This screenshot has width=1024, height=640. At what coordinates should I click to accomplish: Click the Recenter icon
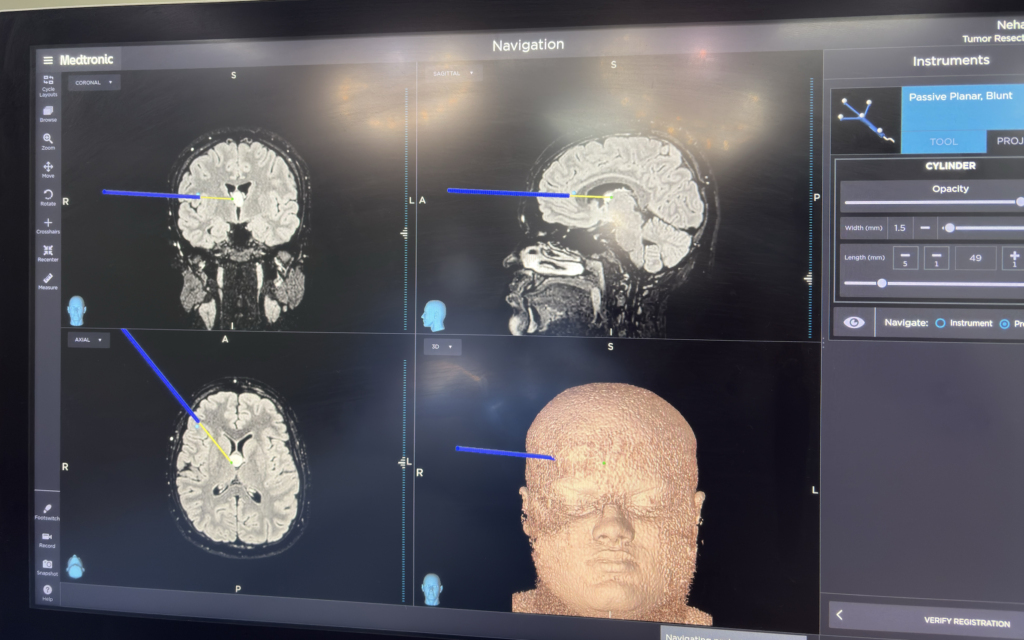pyautogui.click(x=48, y=252)
